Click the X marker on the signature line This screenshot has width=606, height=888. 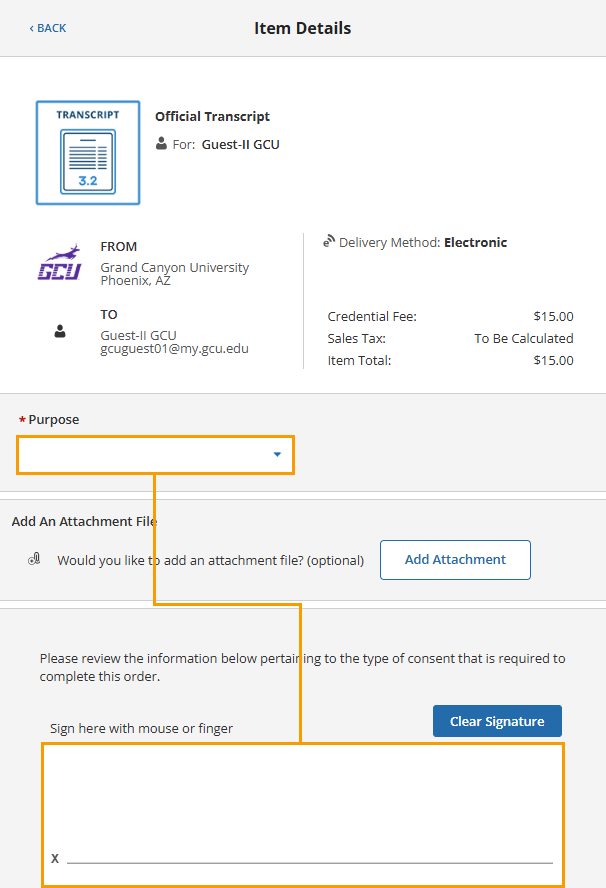point(55,859)
